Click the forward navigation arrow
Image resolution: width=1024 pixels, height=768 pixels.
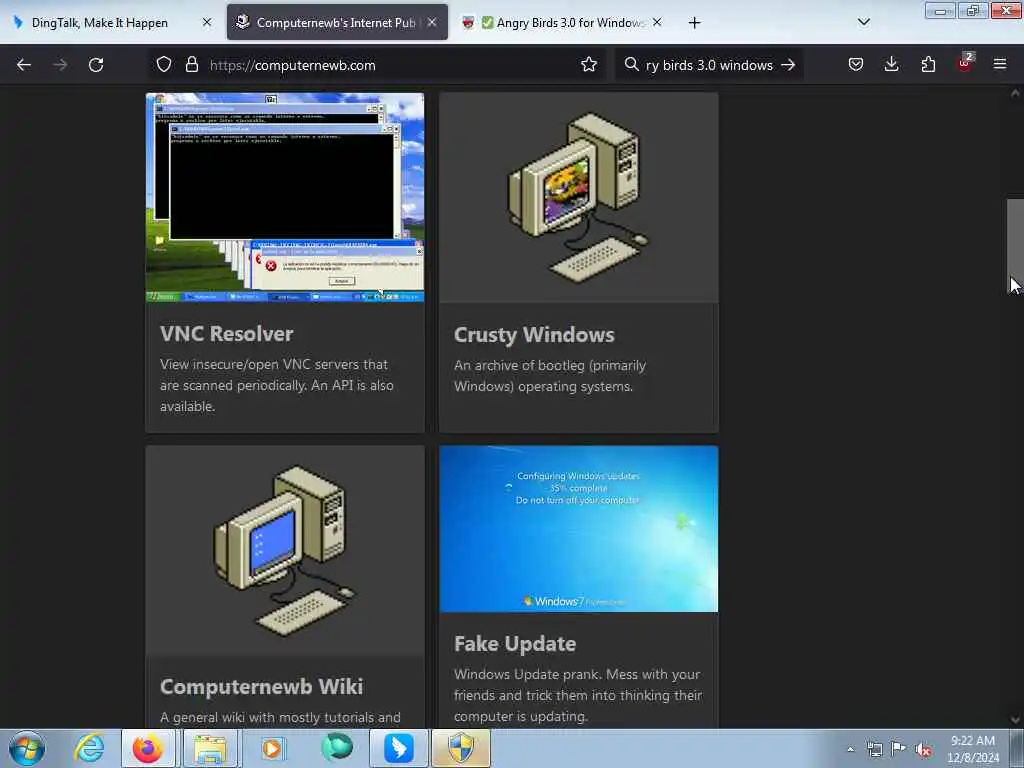click(x=60, y=65)
